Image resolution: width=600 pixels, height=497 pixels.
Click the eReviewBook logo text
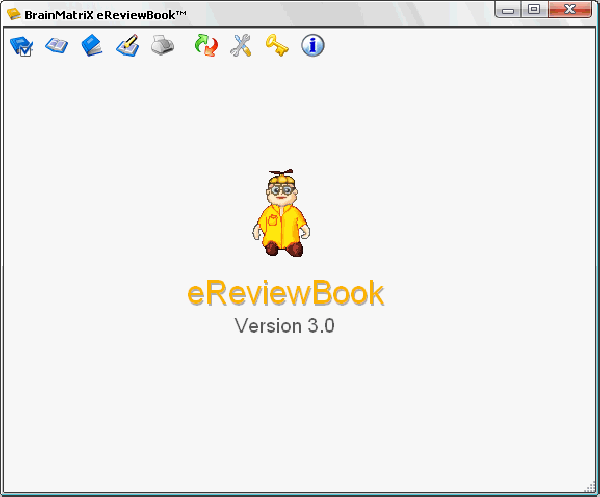click(285, 293)
